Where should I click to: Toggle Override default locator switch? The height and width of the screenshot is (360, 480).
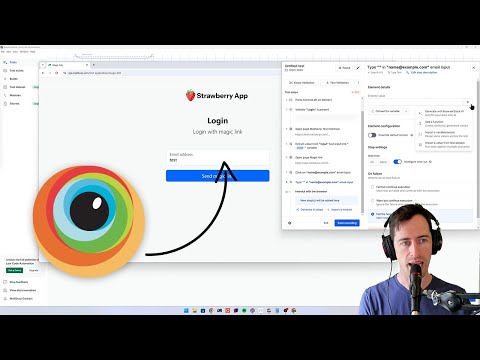372,135
